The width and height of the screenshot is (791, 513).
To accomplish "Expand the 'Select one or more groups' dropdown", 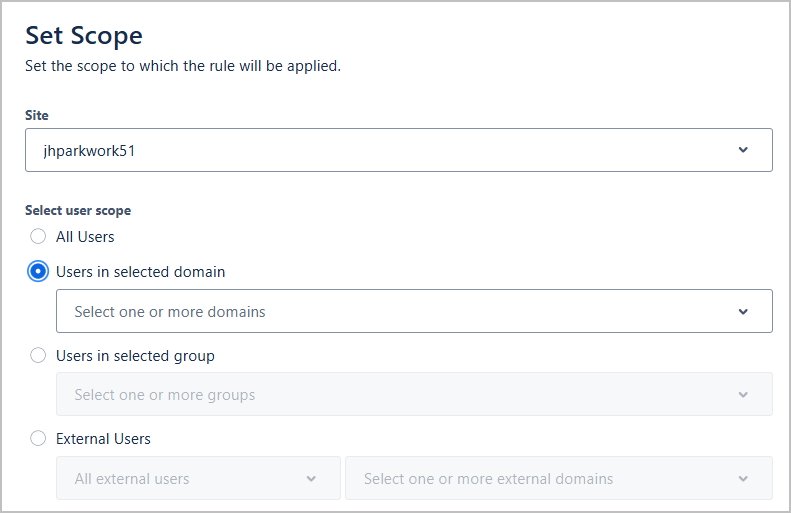I will point(414,394).
